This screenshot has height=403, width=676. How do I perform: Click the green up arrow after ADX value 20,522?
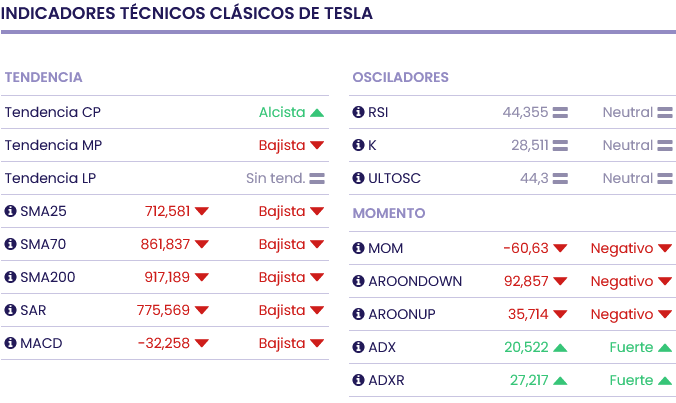pyautogui.click(x=560, y=348)
